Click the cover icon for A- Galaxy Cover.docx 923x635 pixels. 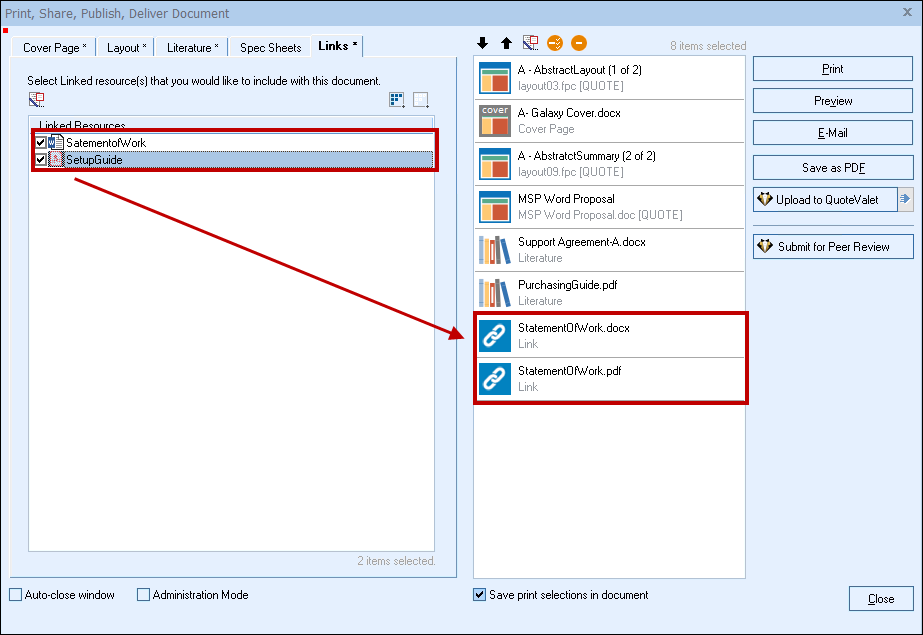click(x=494, y=121)
